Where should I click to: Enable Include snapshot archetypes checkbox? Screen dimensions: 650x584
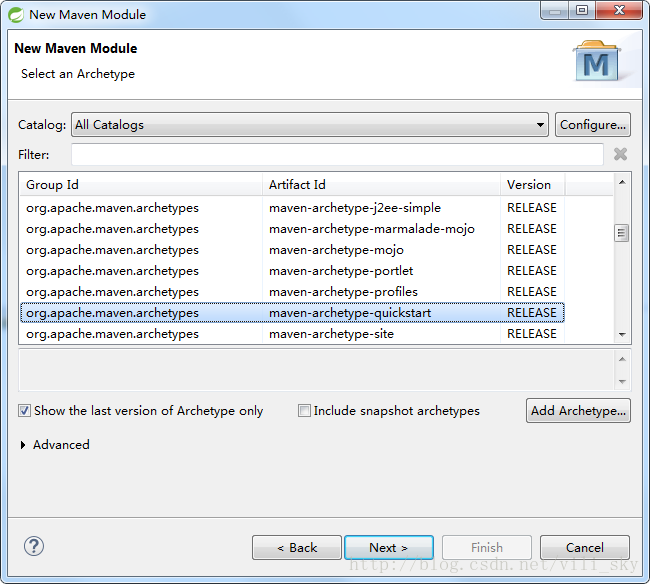pyautogui.click(x=304, y=411)
